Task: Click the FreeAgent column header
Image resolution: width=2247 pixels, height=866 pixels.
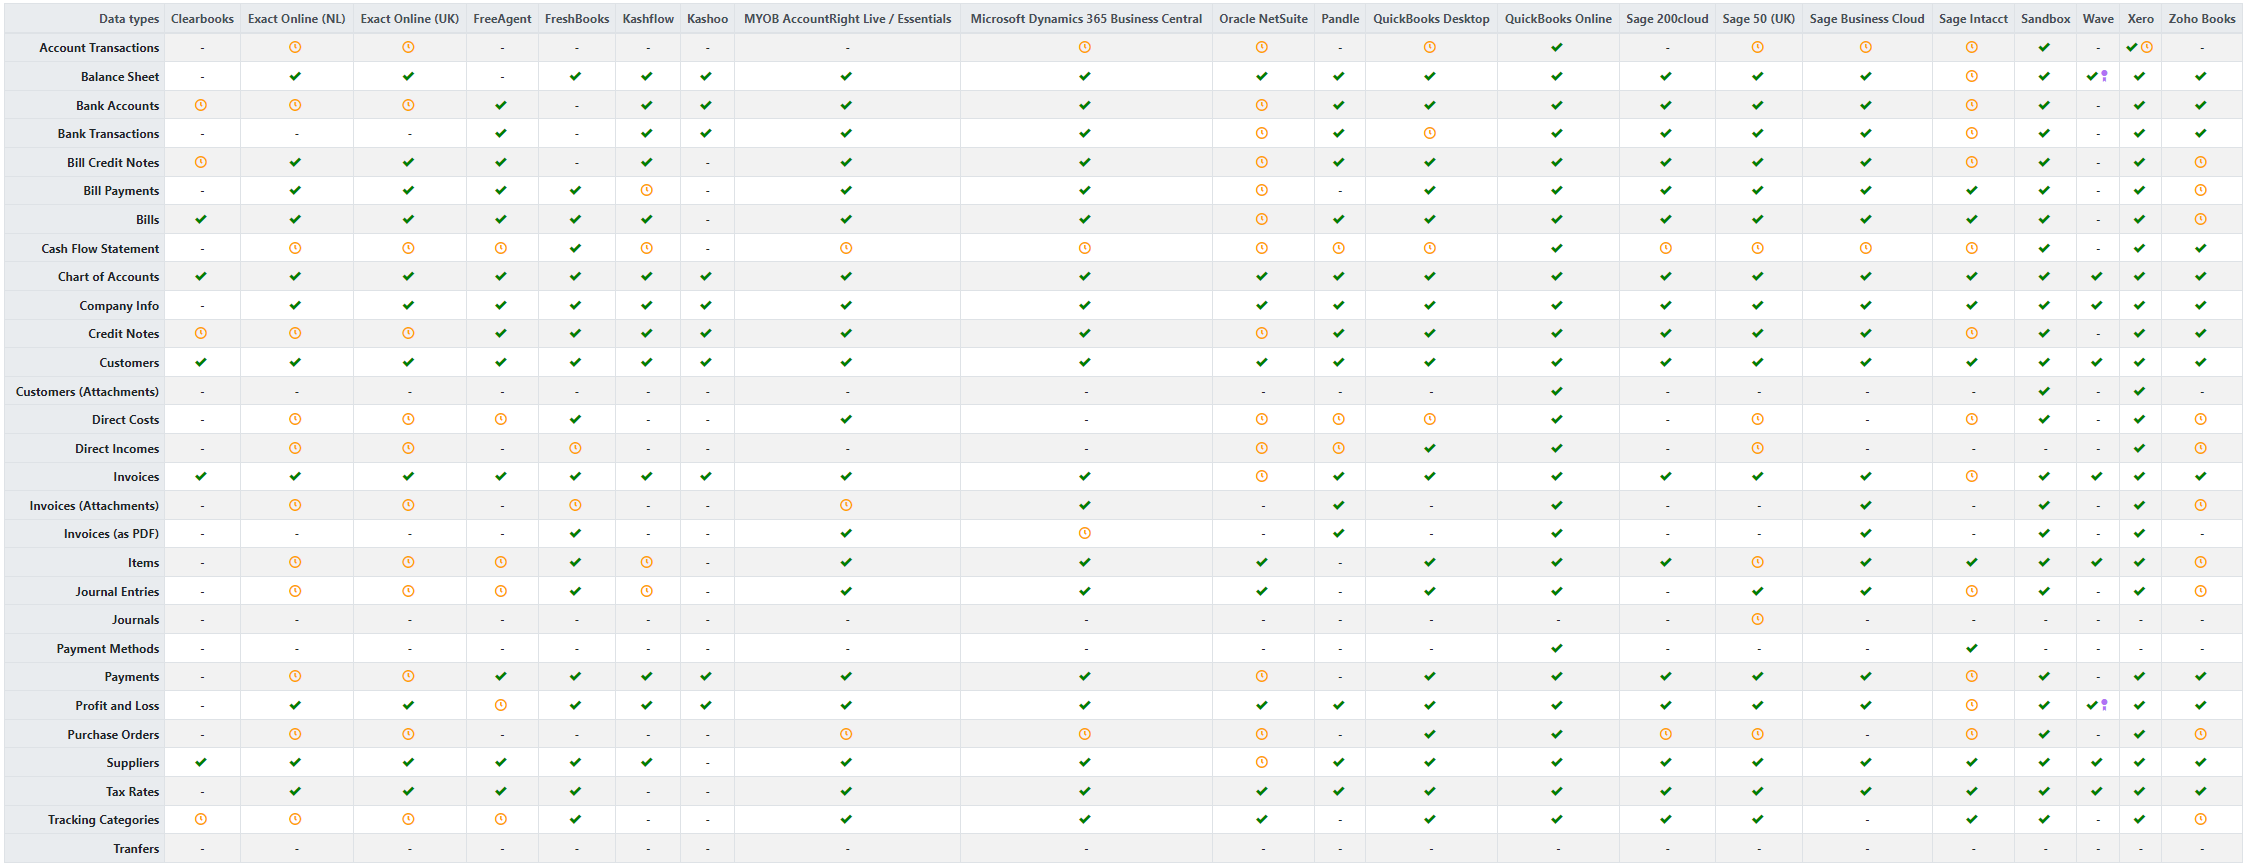Action: coord(502,19)
